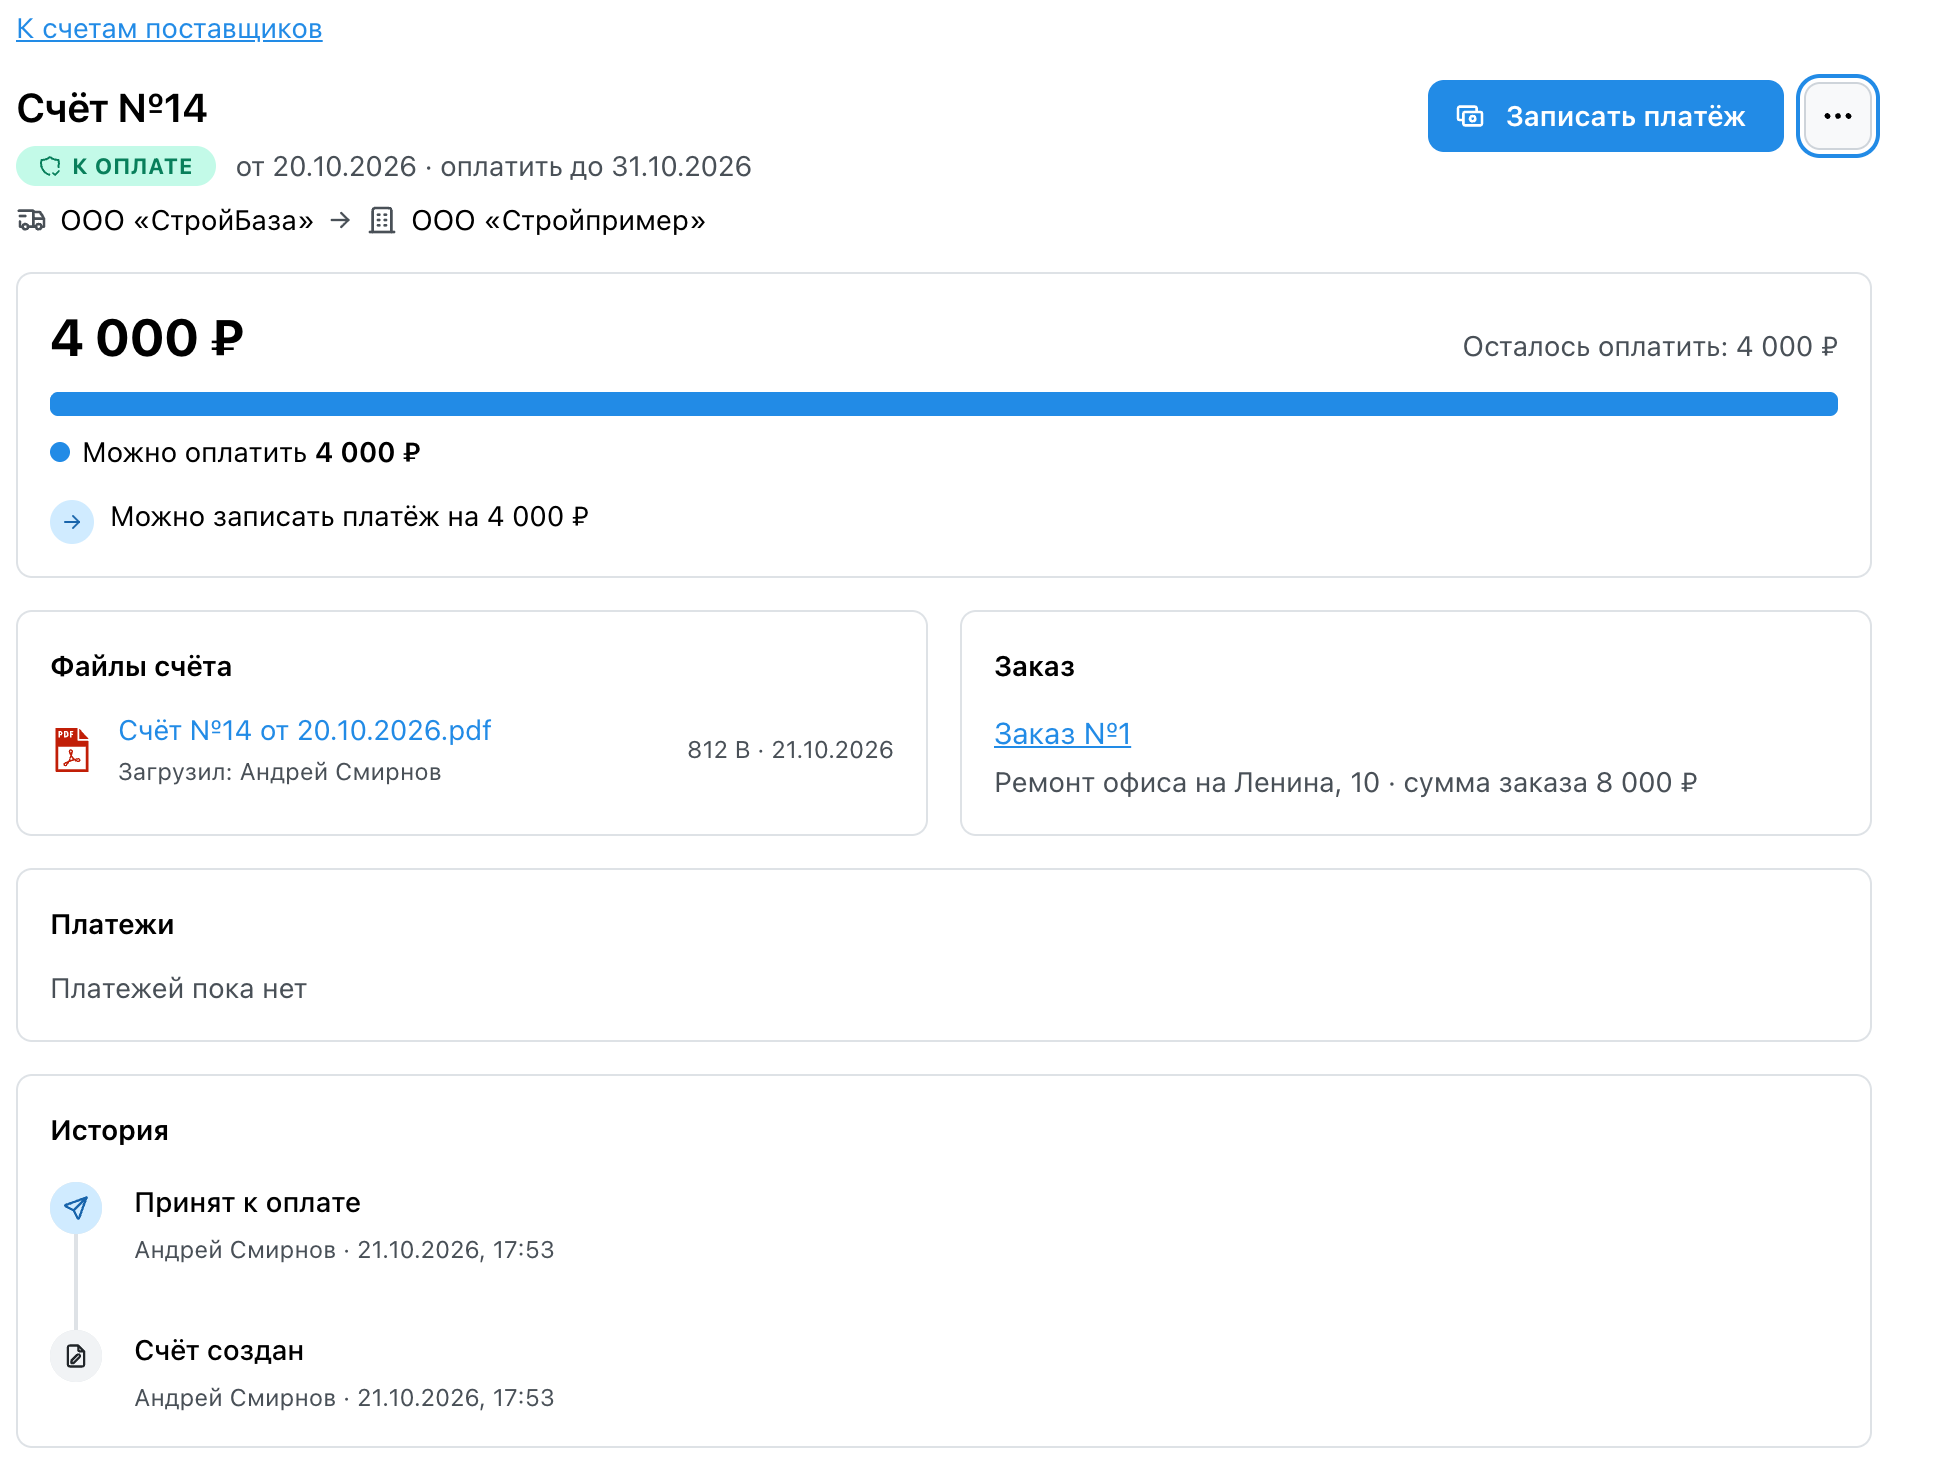The width and height of the screenshot is (1952, 1482).
Task: Open the three-dots more actions menu
Action: coord(1837,116)
